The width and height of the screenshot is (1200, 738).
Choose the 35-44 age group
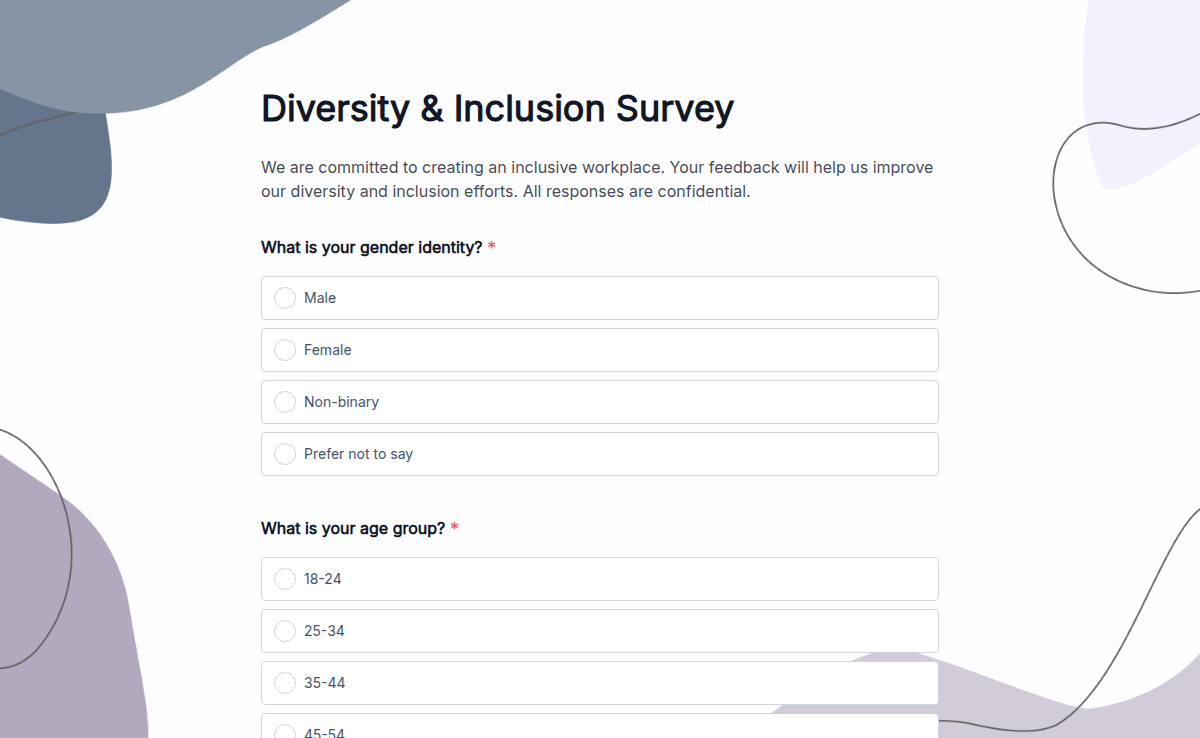pyautogui.click(x=285, y=682)
